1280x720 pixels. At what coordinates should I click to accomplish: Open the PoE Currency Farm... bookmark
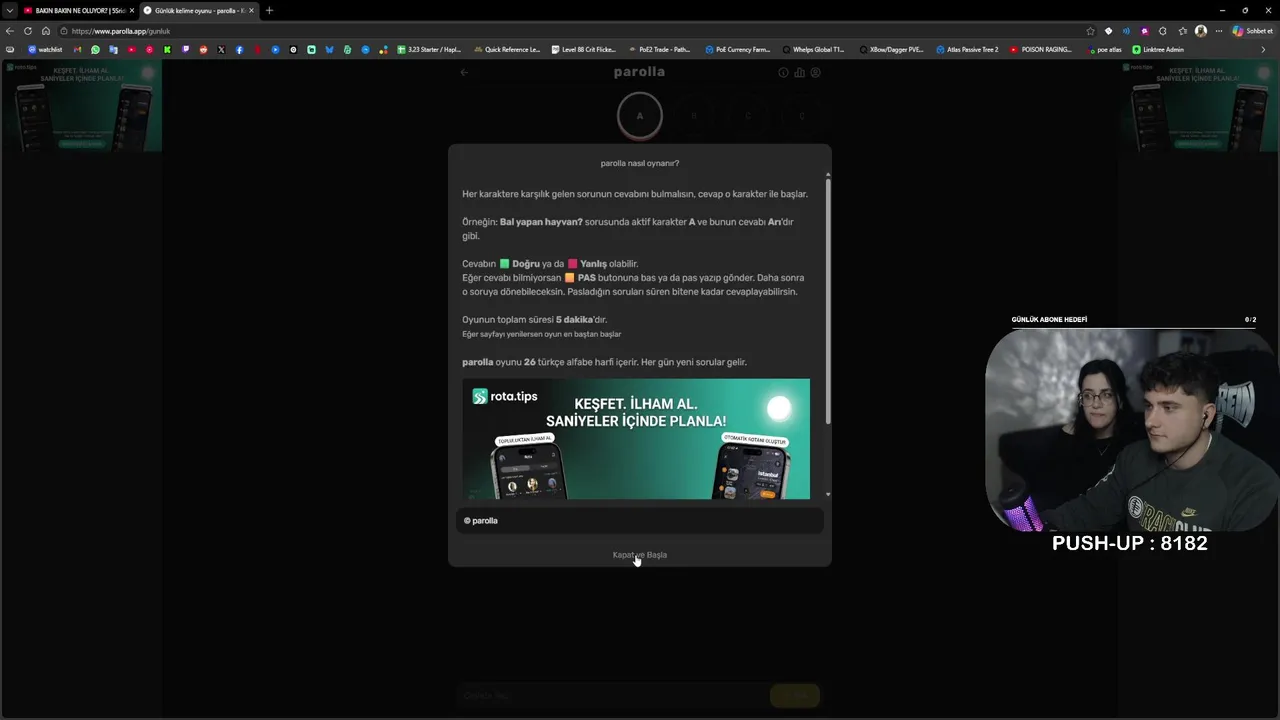[738, 49]
